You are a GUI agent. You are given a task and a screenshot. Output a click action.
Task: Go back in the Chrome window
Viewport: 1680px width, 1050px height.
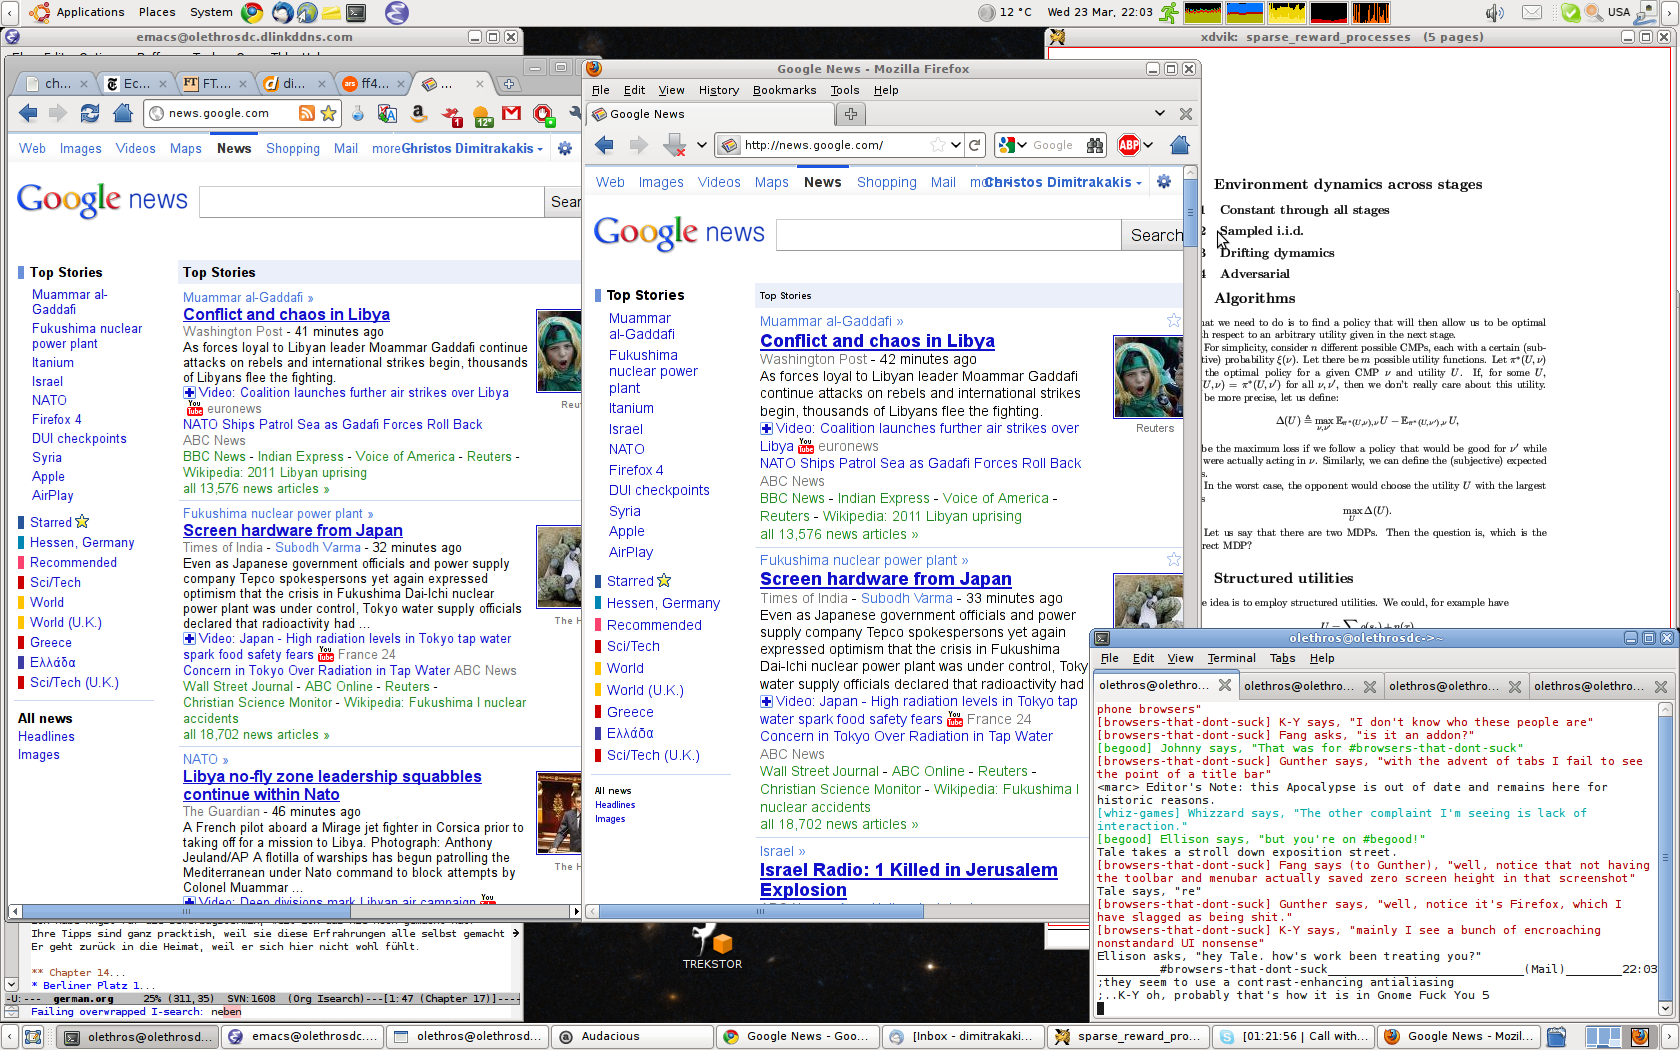(x=28, y=113)
